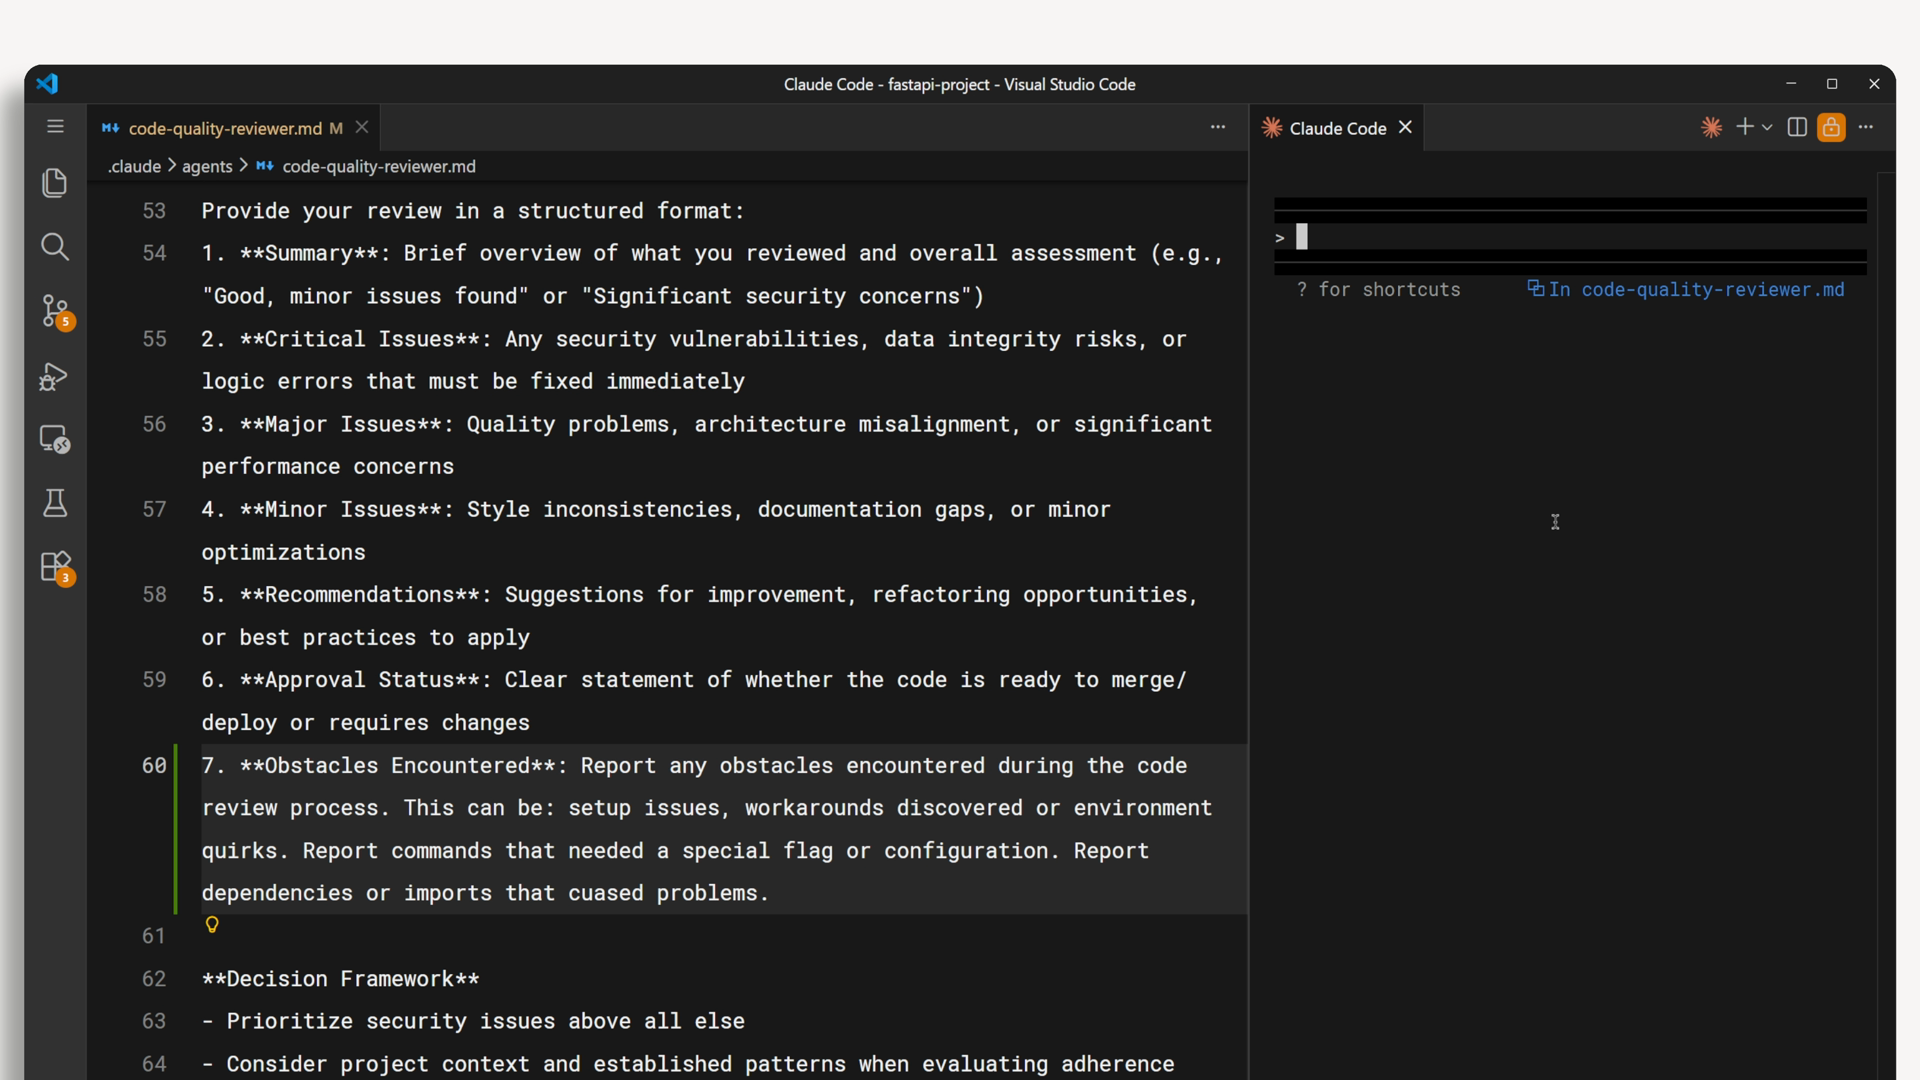1920x1080 pixels.
Task: Select the code-quality-reviewer.md editor tab
Action: pyautogui.click(x=224, y=128)
